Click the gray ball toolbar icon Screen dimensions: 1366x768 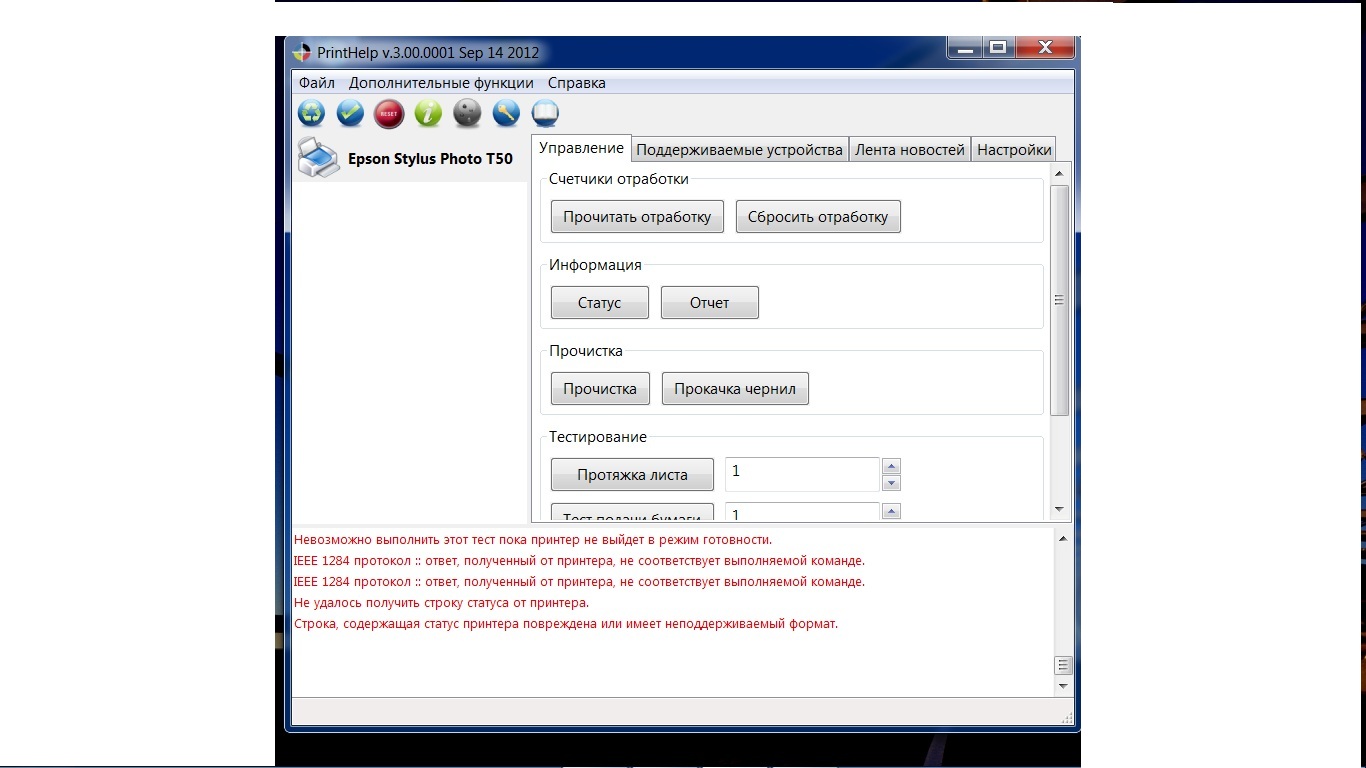click(x=467, y=113)
